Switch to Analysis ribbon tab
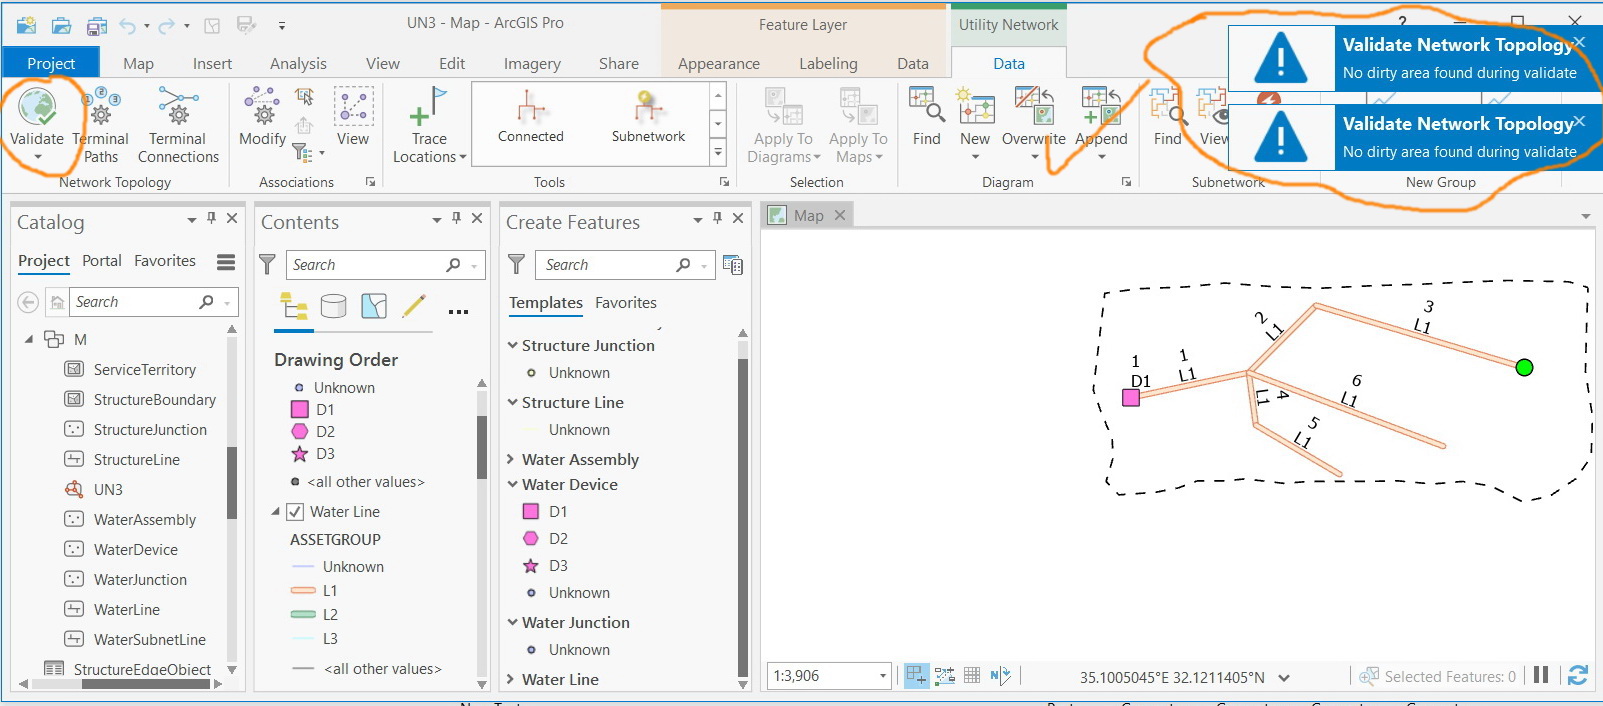1603x706 pixels. tap(298, 63)
